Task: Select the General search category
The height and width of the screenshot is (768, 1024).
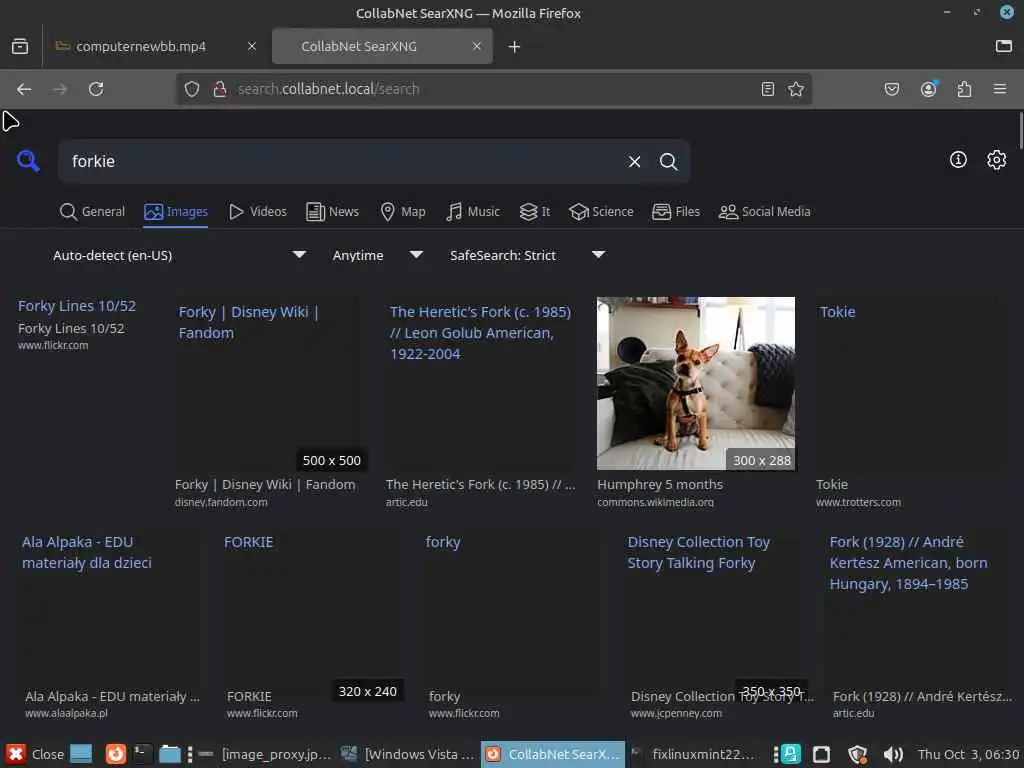Action: (92, 212)
